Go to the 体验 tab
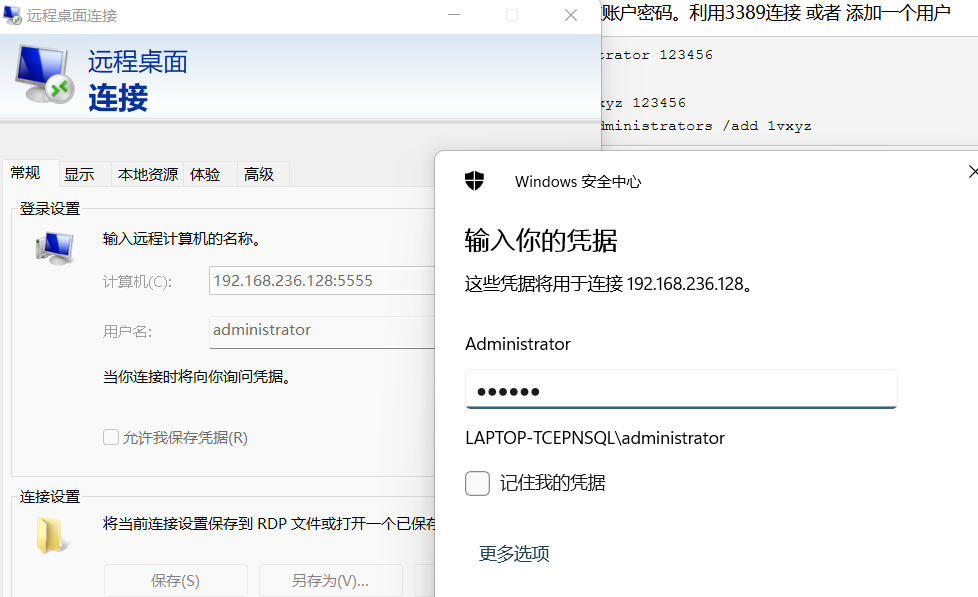Screen dimensions: 978x597 click(205, 174)
